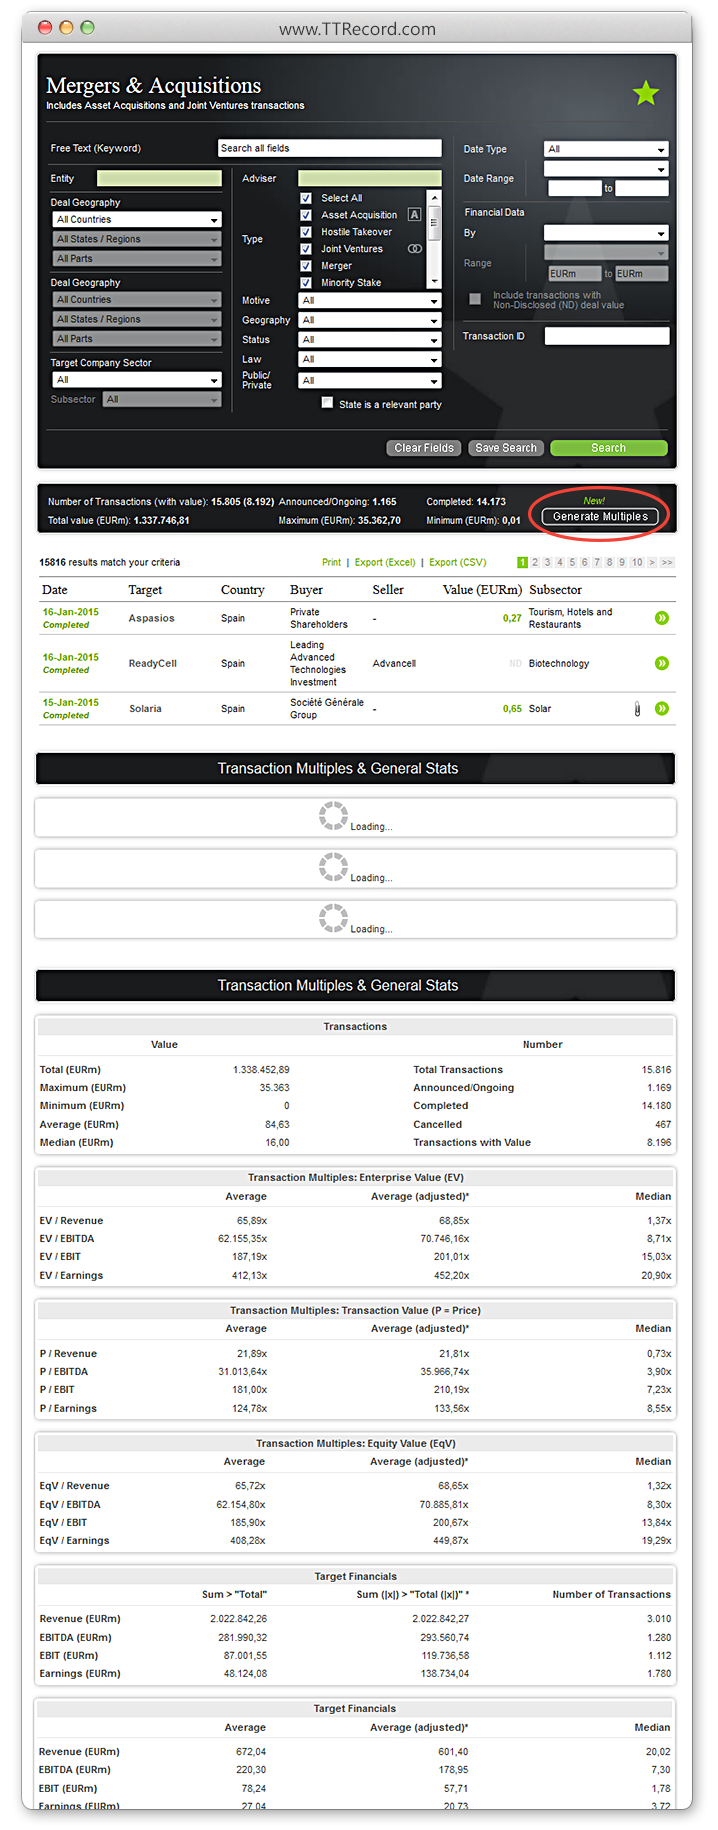Click the Type list scrollbar thumb
The image size is (718, 1830).
[434, 222]
